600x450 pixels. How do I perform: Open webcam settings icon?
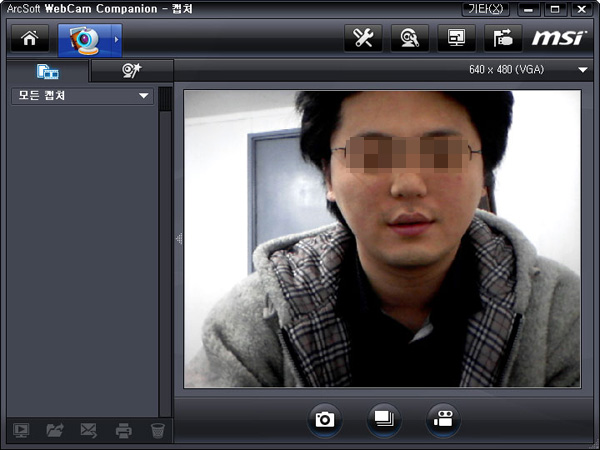click(x=410, y=38)
